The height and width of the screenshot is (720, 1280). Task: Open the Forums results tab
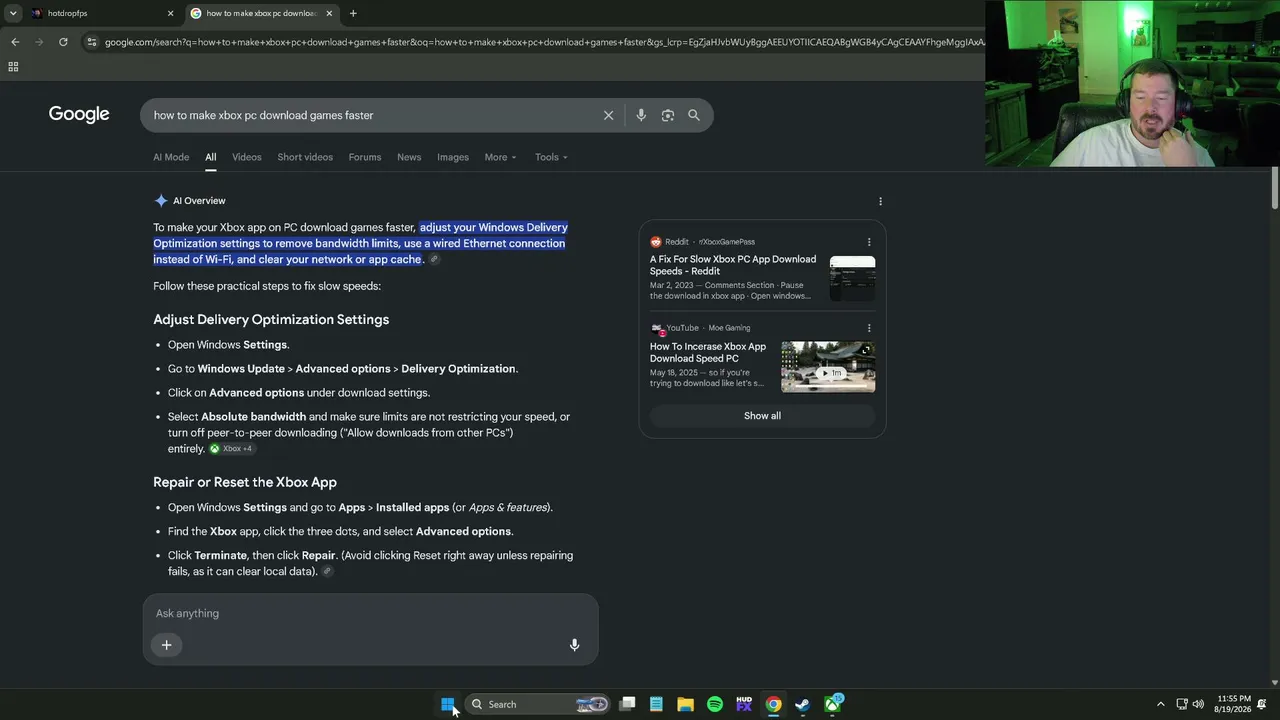tap(365, 157)
